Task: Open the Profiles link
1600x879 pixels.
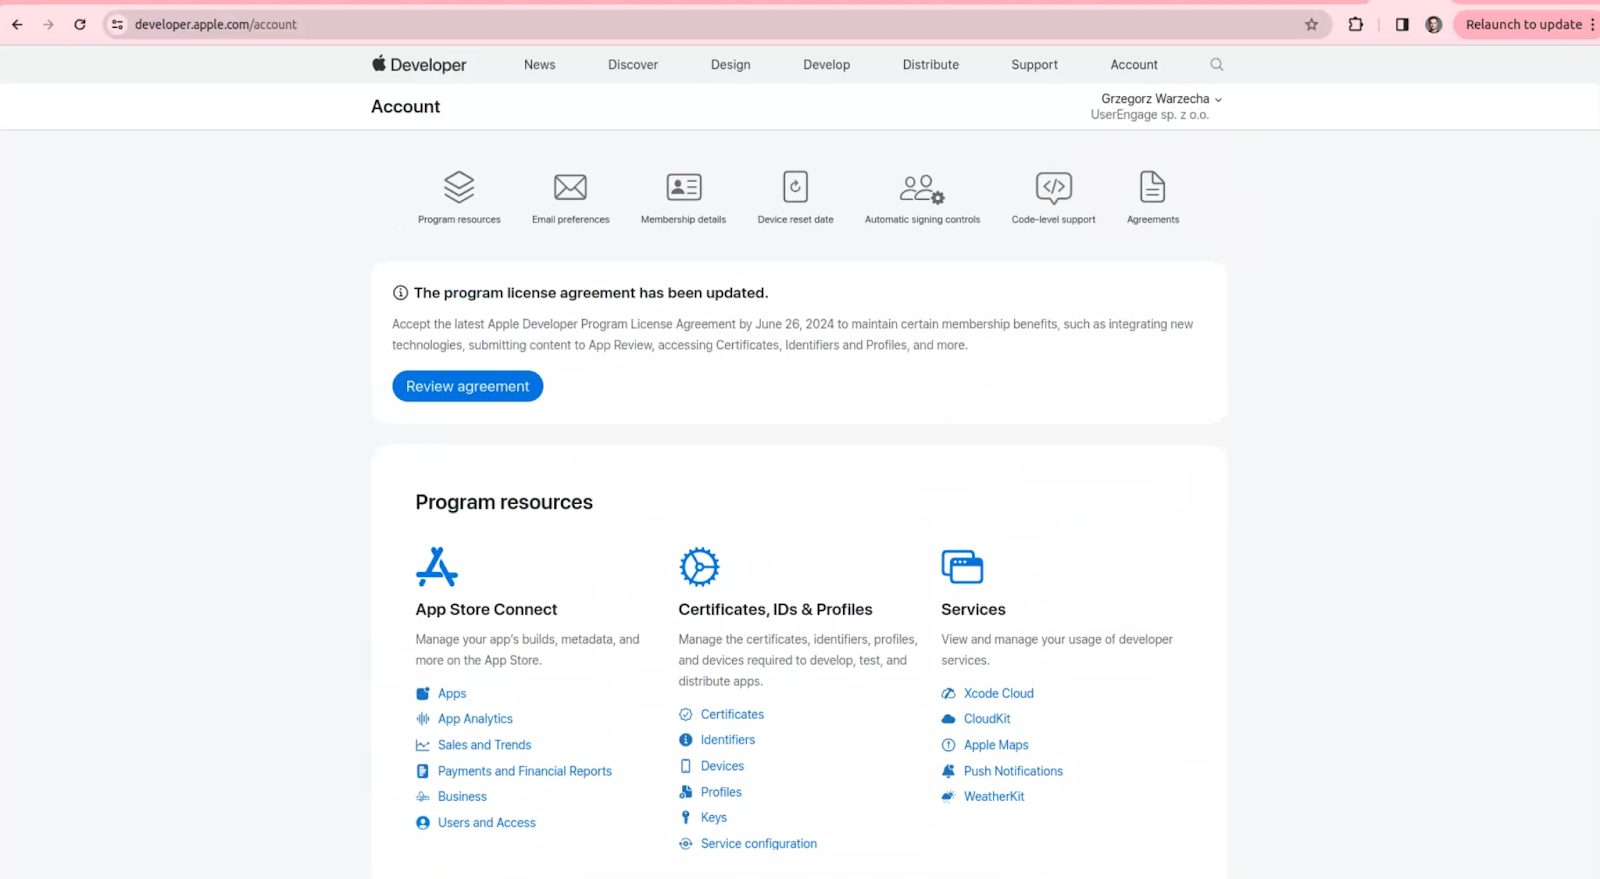Action: point(721,792)
